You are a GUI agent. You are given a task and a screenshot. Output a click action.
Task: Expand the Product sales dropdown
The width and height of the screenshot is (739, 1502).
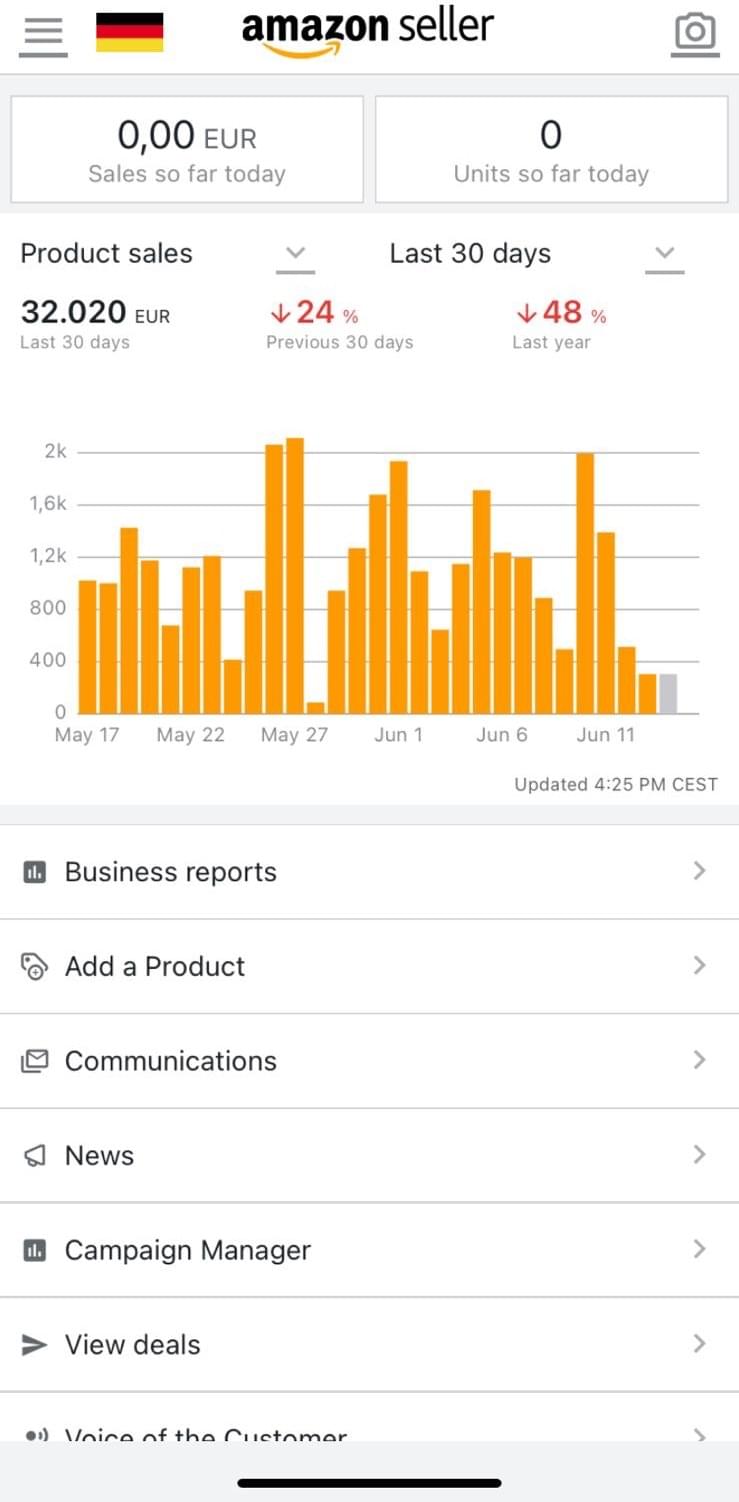tap(295, 254)
